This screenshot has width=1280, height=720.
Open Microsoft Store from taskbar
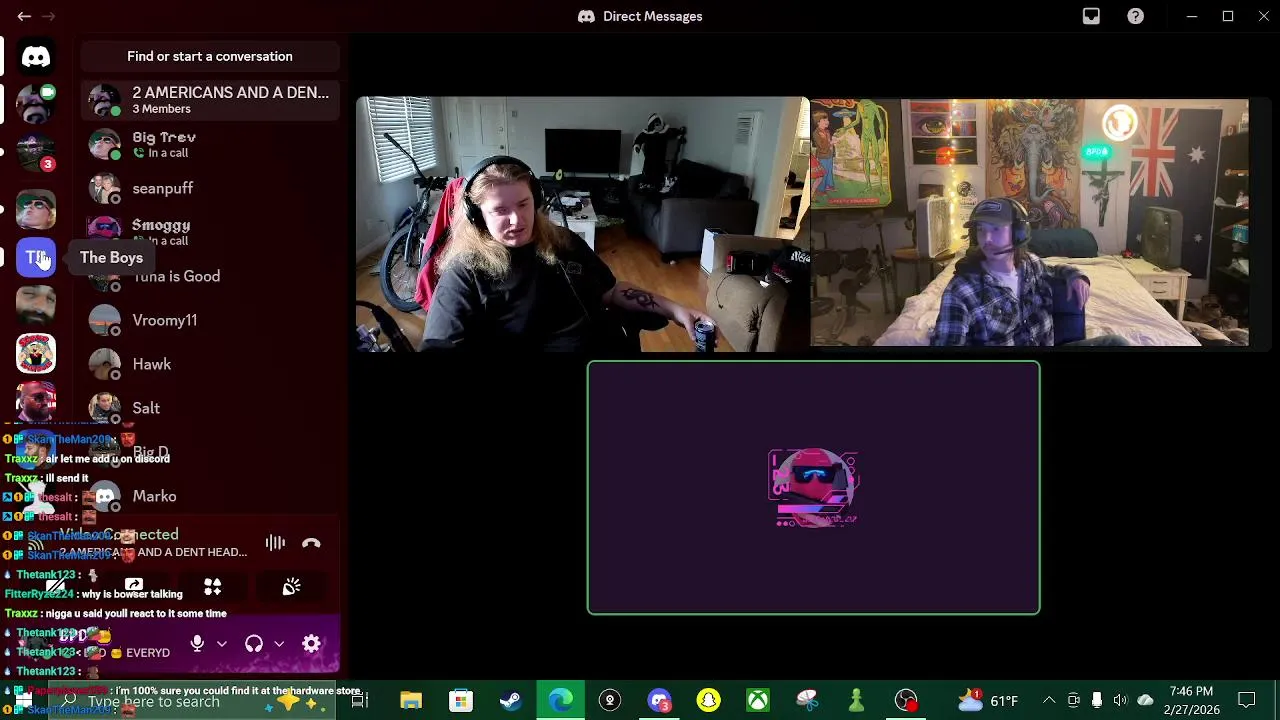pyautogui.click(x=461, y=700)
